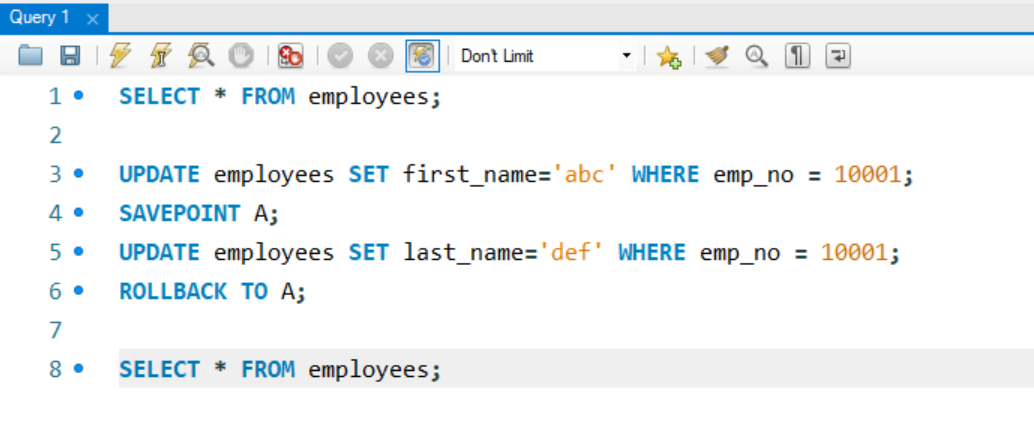Viewport: 1034px width, 448px height.
Task: Place cursor in 'SAVEPOINT A;' statement
Action: pos(199,213)
